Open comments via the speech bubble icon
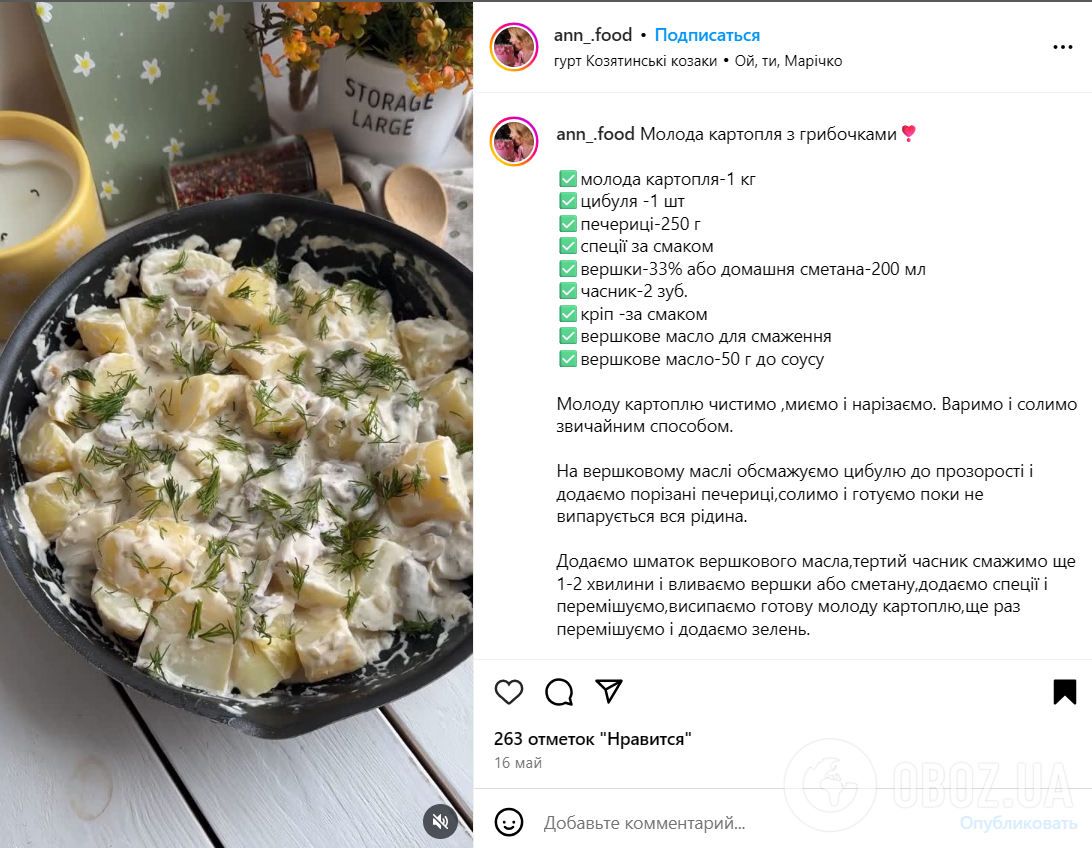This screenshot has width=1092, height=848. pos(559,691)
